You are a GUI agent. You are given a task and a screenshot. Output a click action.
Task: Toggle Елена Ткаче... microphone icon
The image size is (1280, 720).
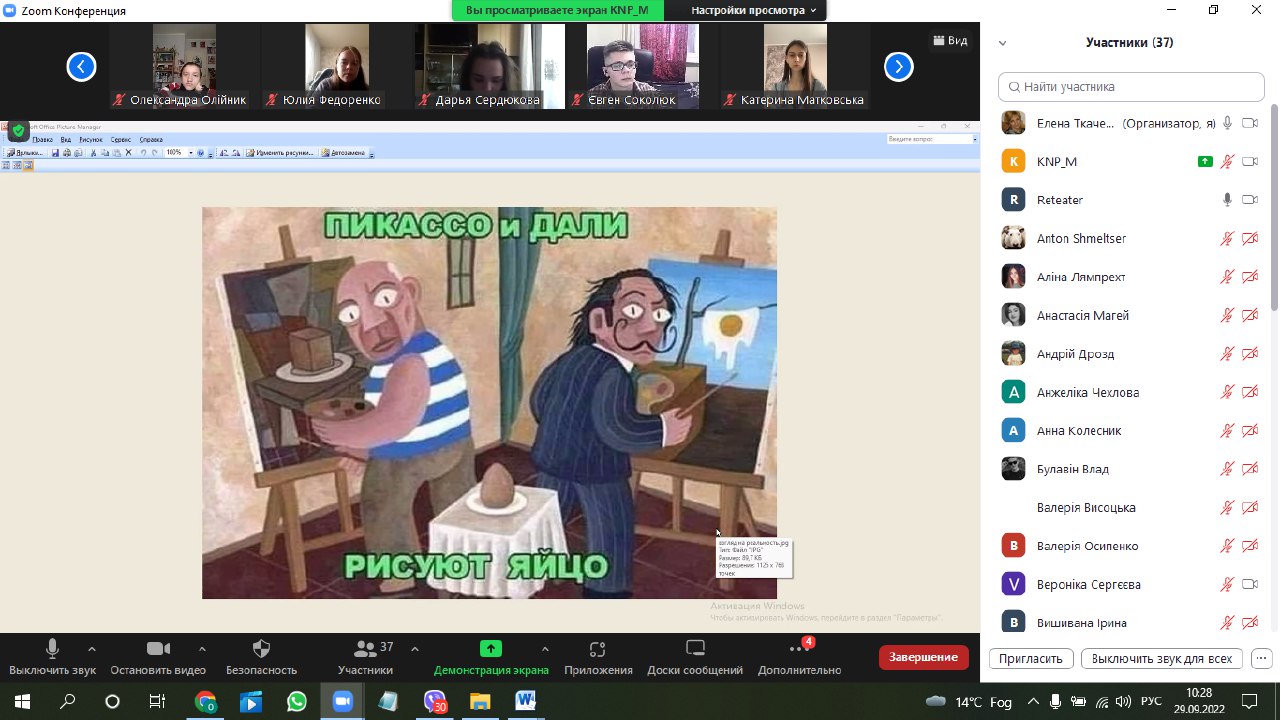pos(1227,123)
